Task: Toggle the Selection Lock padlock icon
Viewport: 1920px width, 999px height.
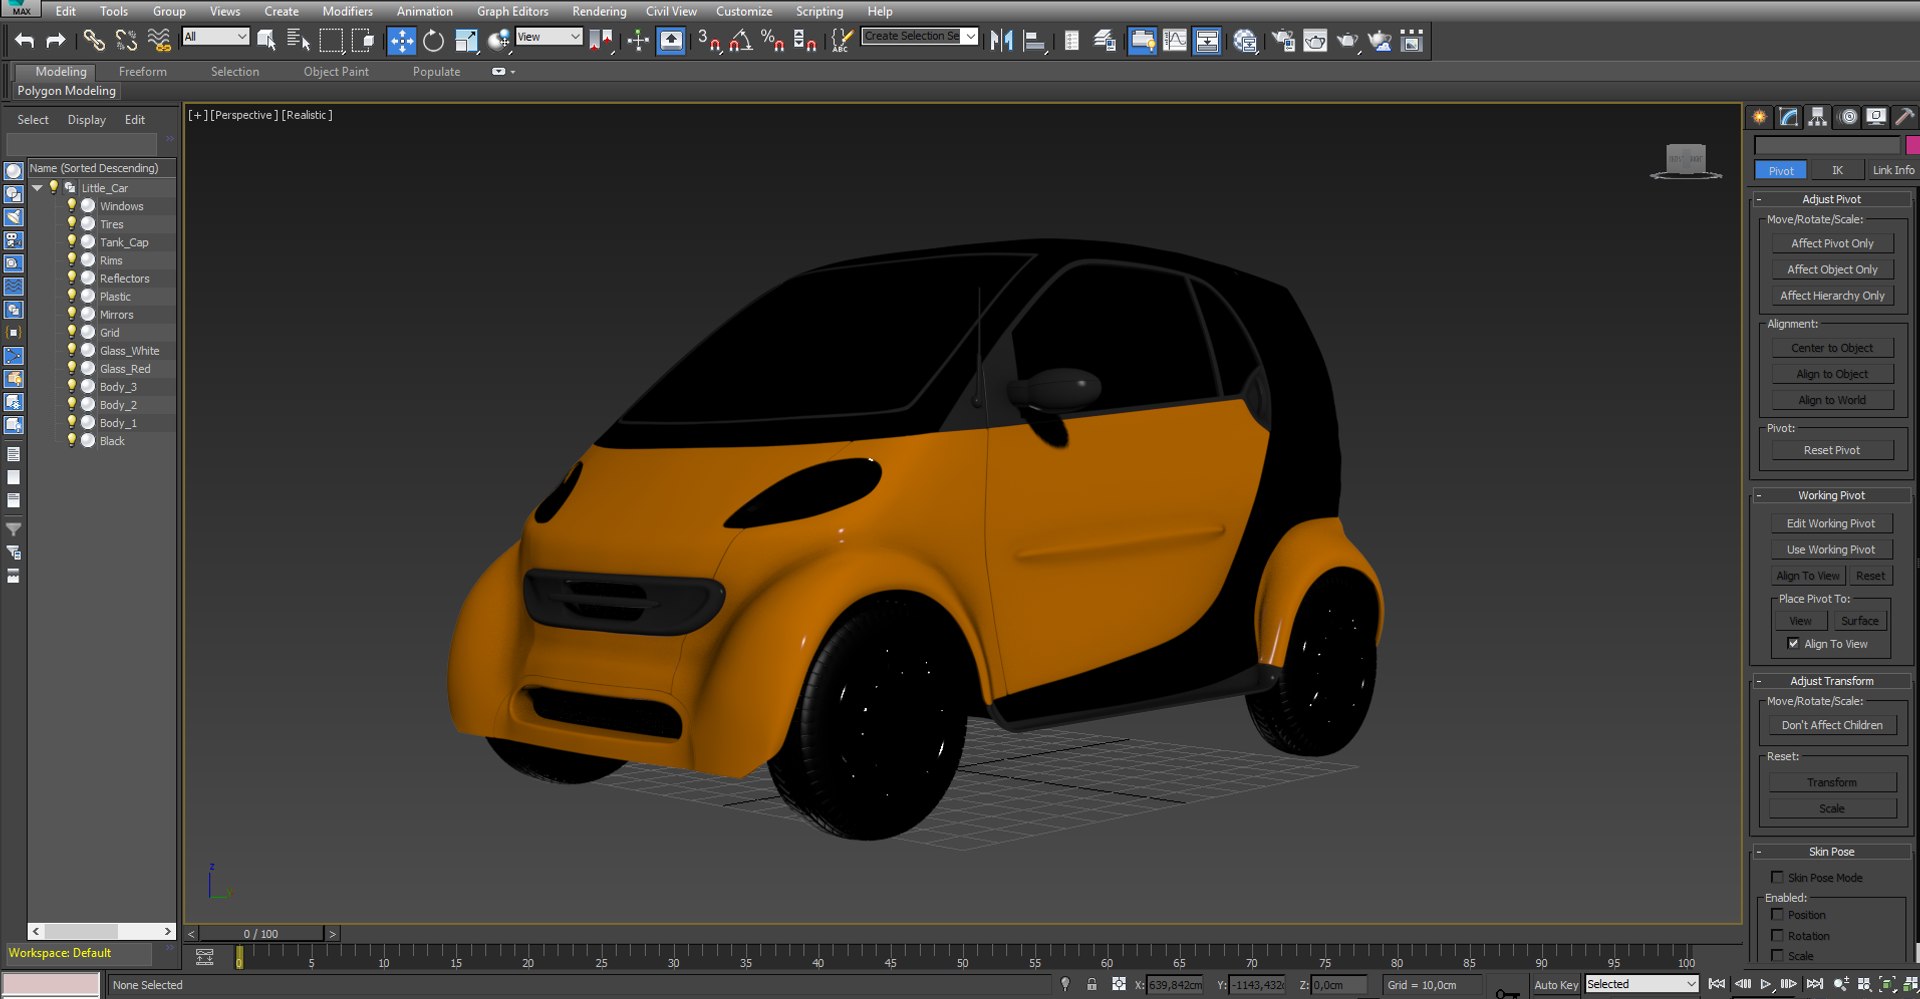Action: point(1092,985)
